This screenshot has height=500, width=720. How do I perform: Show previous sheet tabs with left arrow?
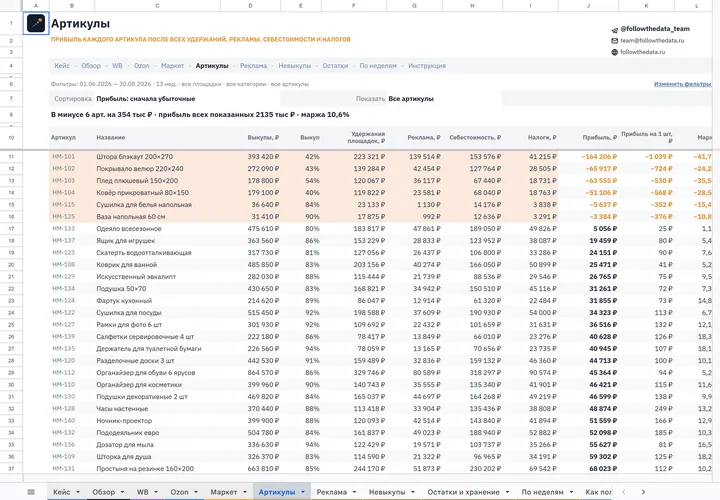[623, 492]
